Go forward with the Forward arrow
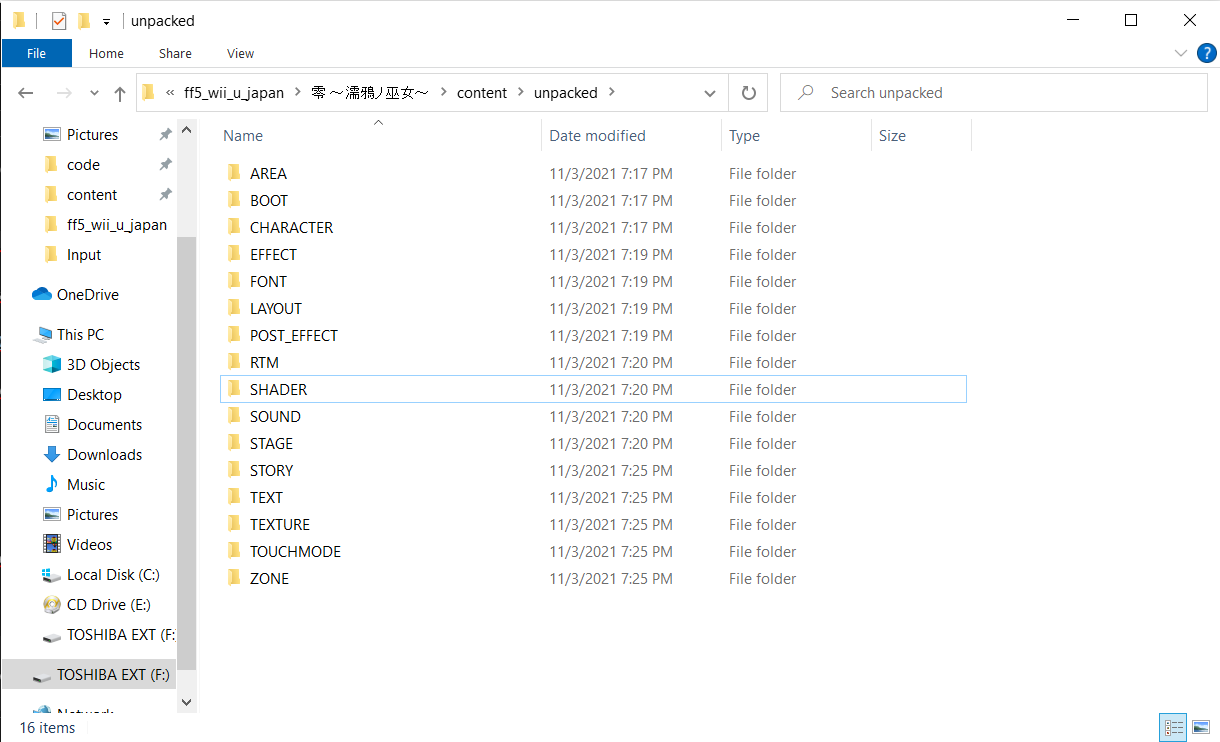The width and height of the screenshot is (1220, 742). [64, 93]
